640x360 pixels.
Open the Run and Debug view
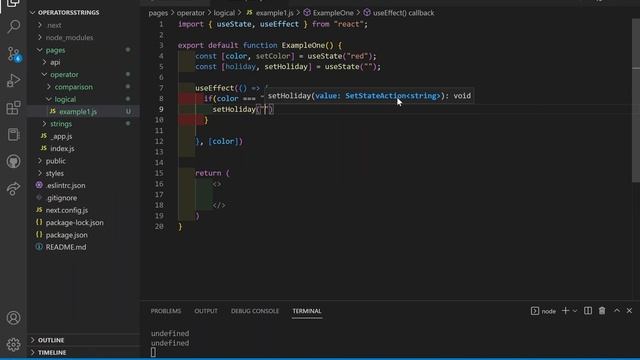point(13,80)
